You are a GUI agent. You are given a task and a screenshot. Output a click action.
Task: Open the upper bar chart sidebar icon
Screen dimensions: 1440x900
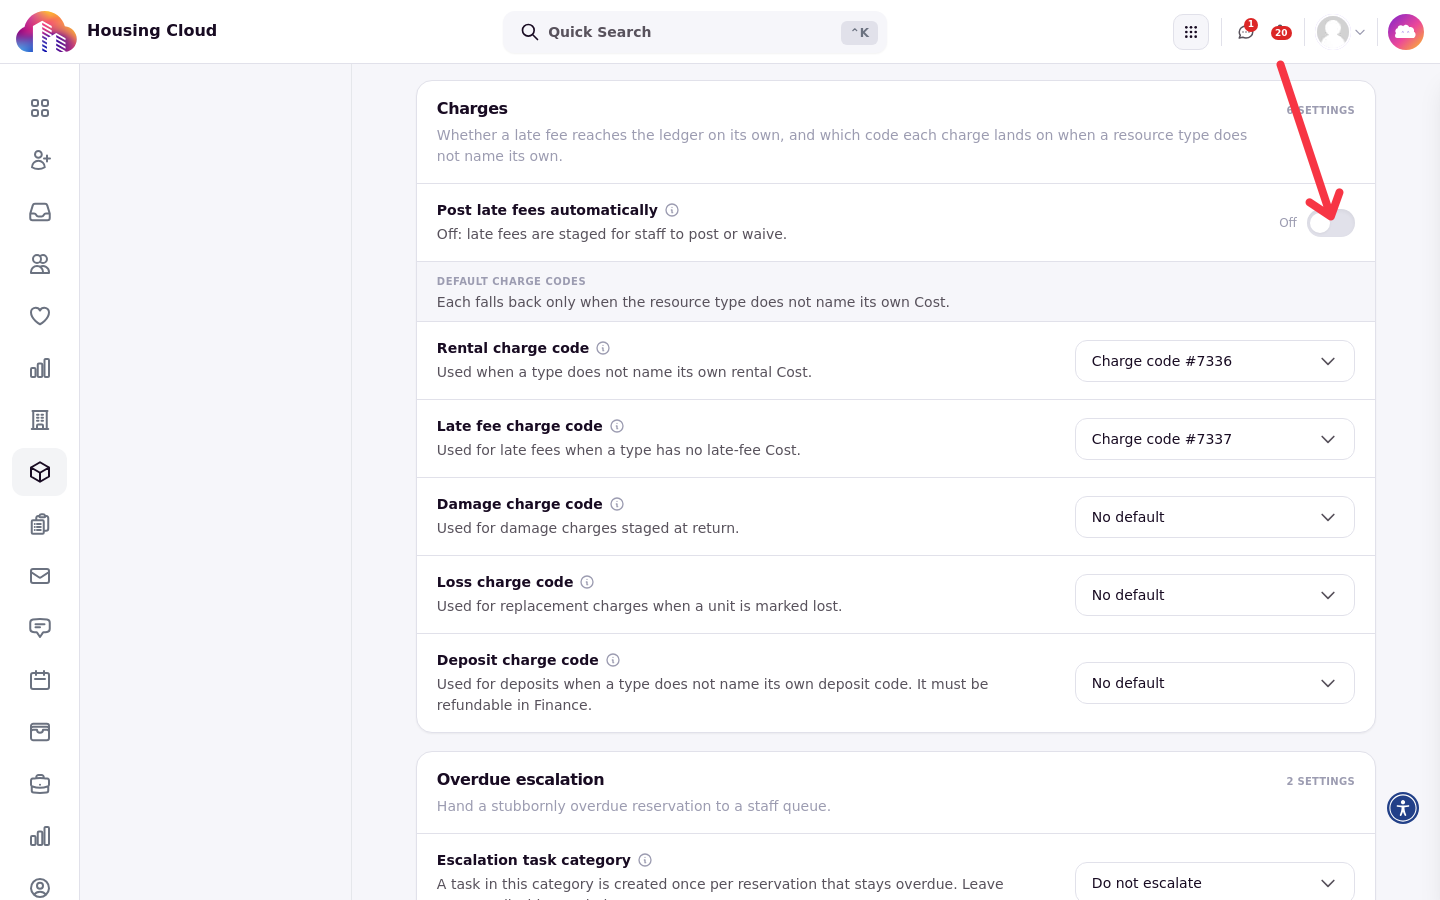point(40,368)
